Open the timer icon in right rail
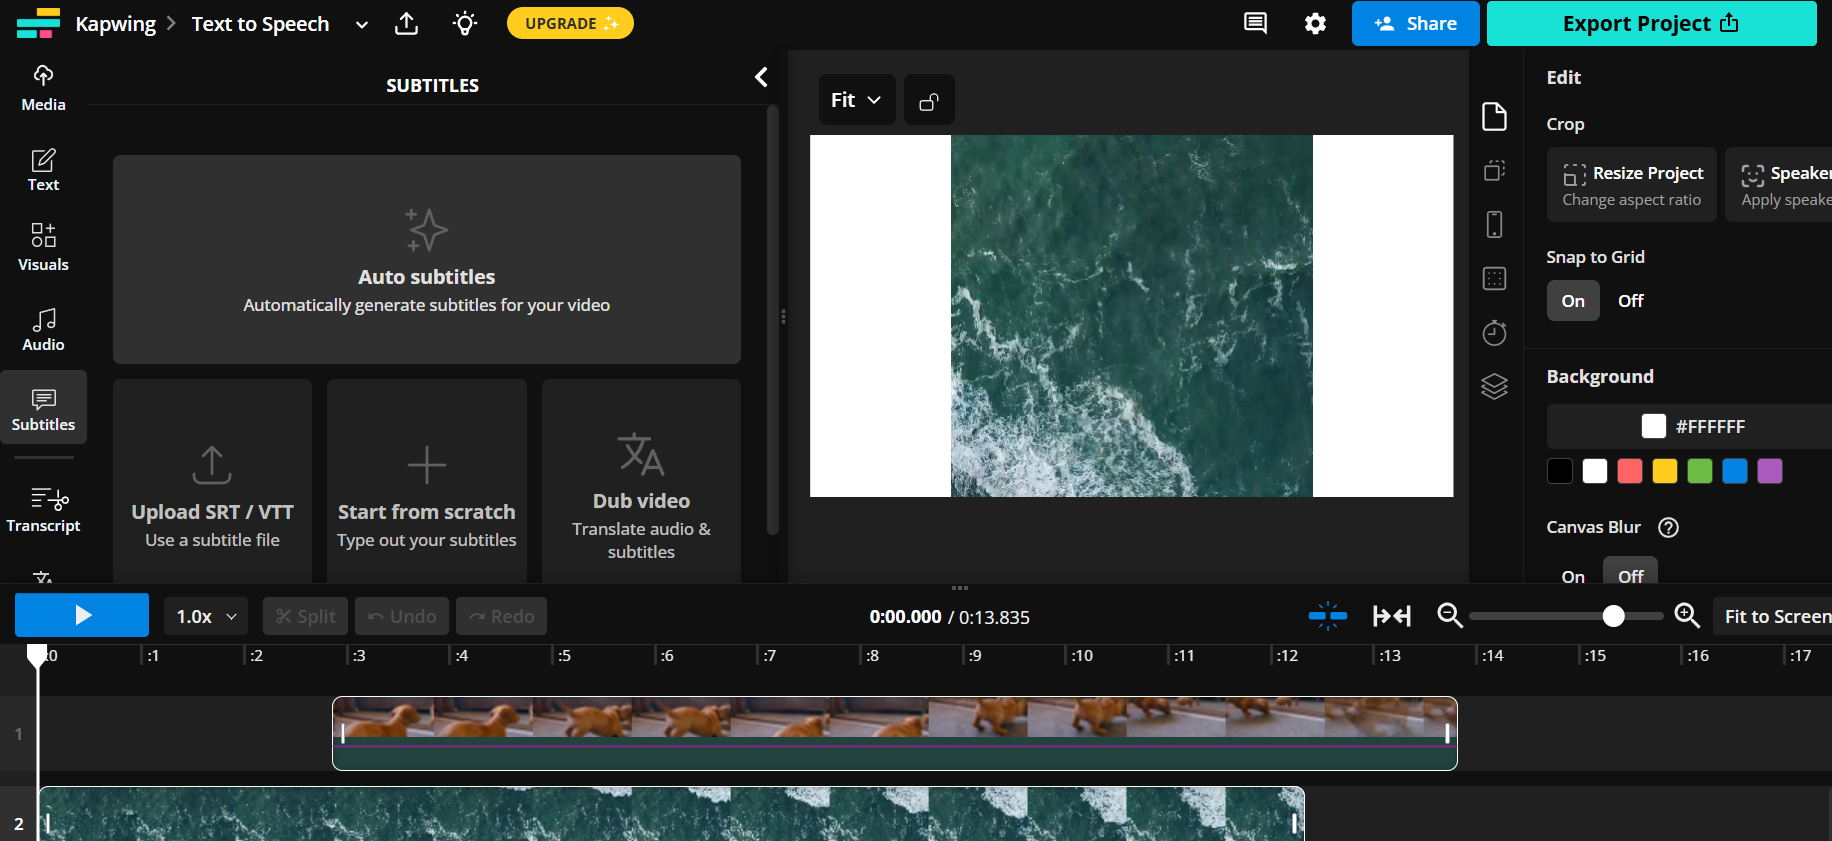Screen dimensions: 1832x841 click(1494, 332)
